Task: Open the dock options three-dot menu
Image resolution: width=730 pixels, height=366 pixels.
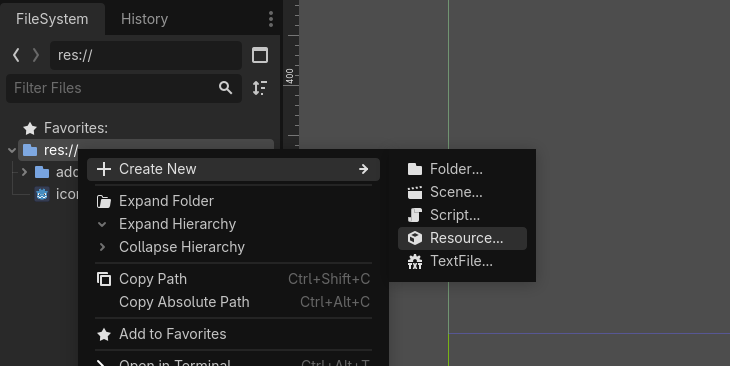Action: (x=271, y=19)
